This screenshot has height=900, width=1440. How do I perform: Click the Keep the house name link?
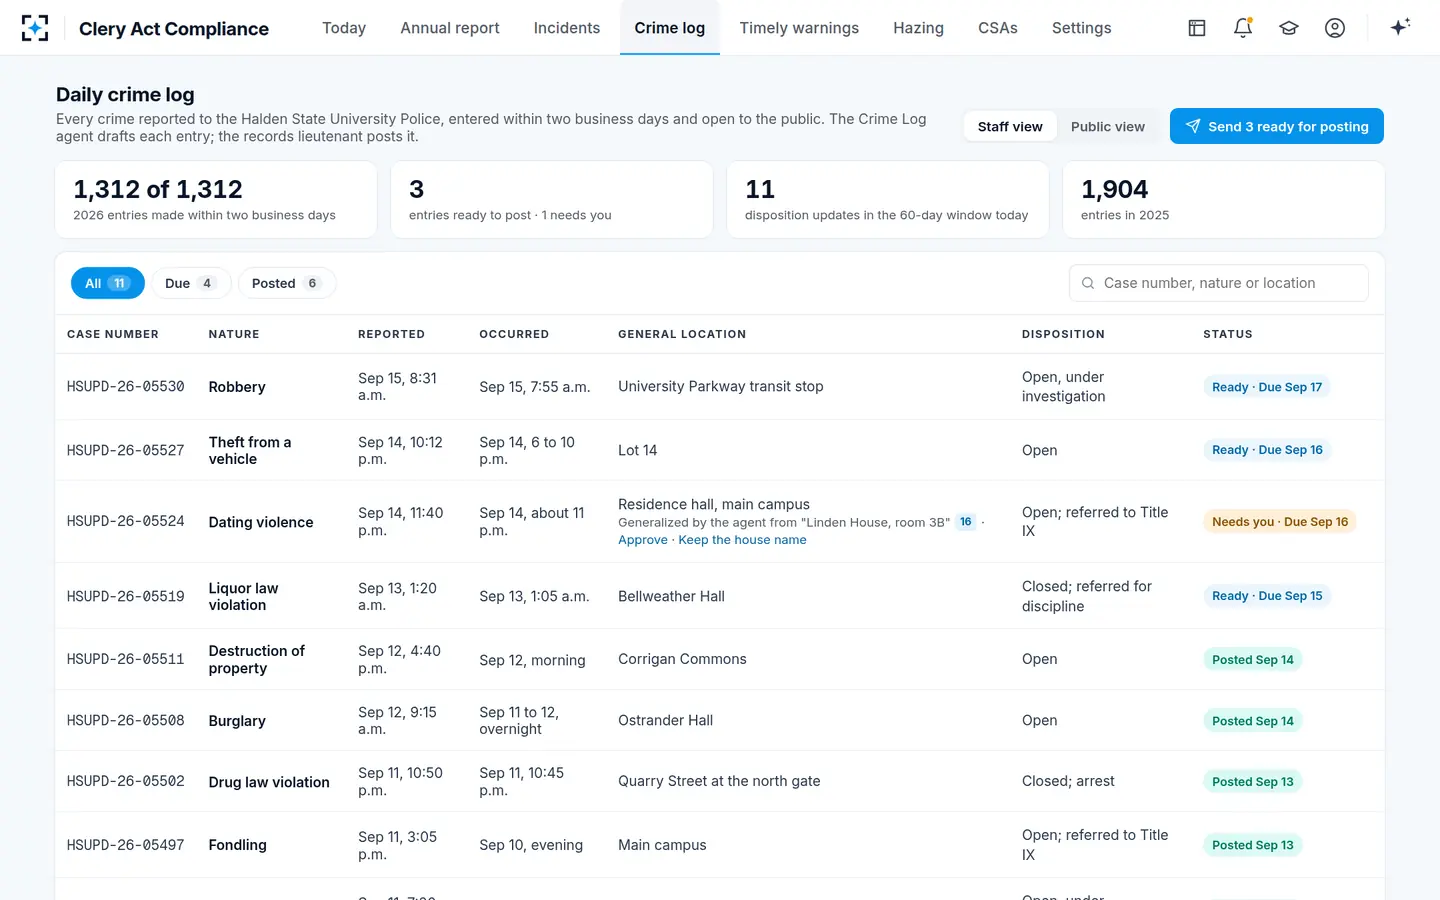[742, 540]
